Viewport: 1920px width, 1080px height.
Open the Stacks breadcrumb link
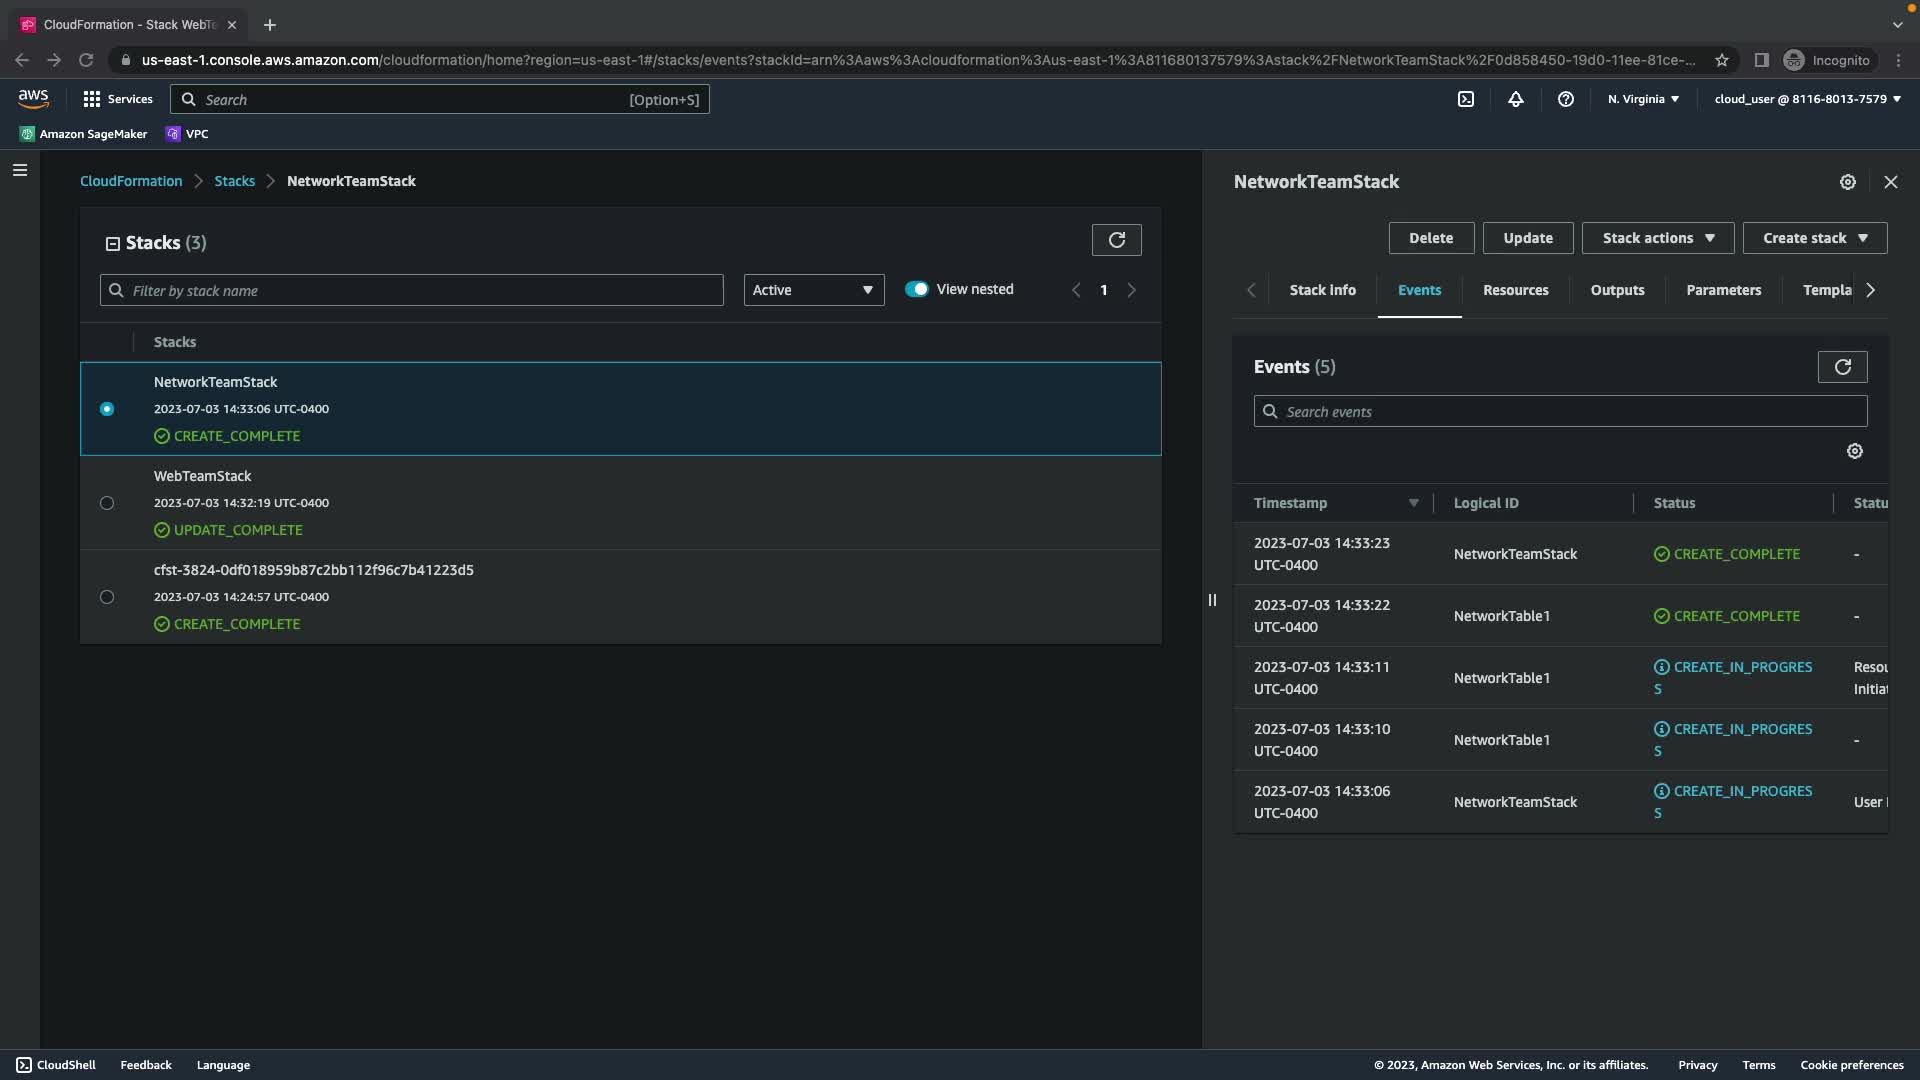coord(234,181)
